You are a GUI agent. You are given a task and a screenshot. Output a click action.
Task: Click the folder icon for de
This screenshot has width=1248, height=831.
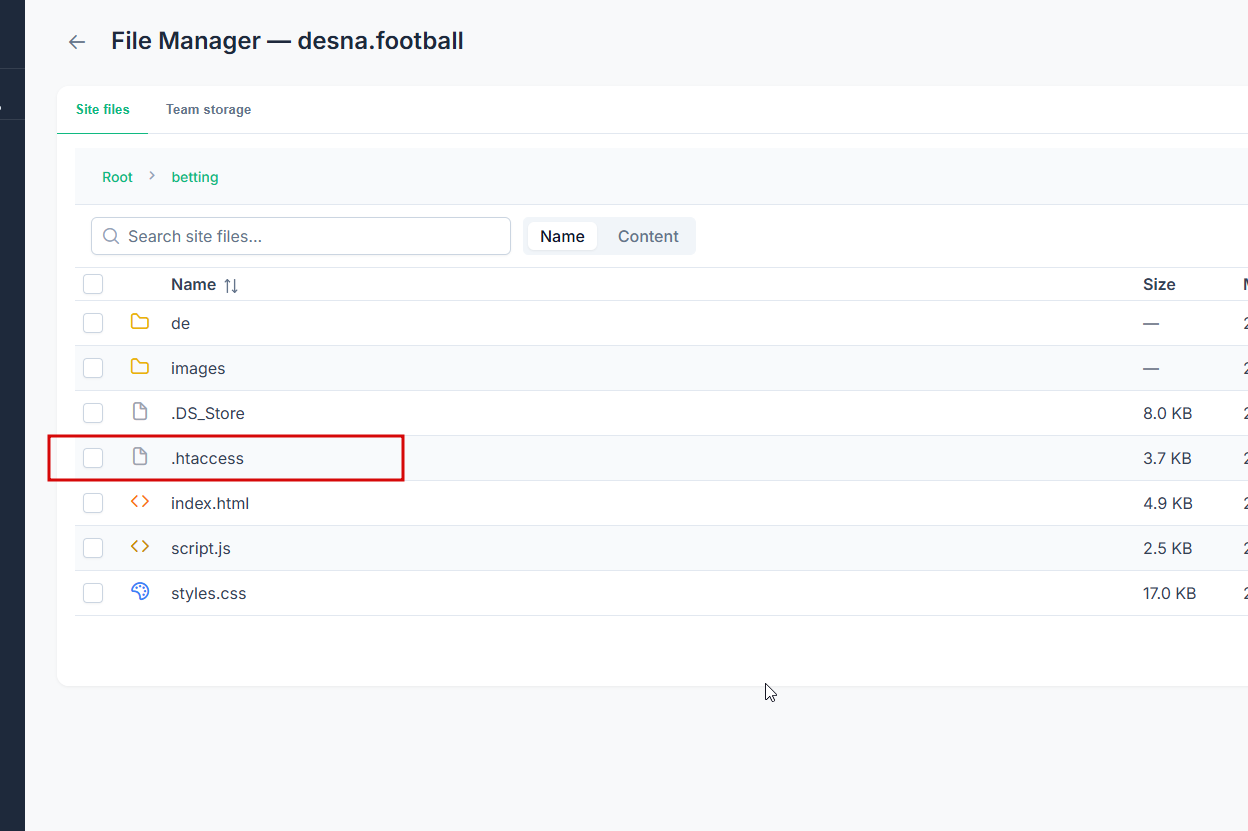pyautogui.click(x=140, y=322)
